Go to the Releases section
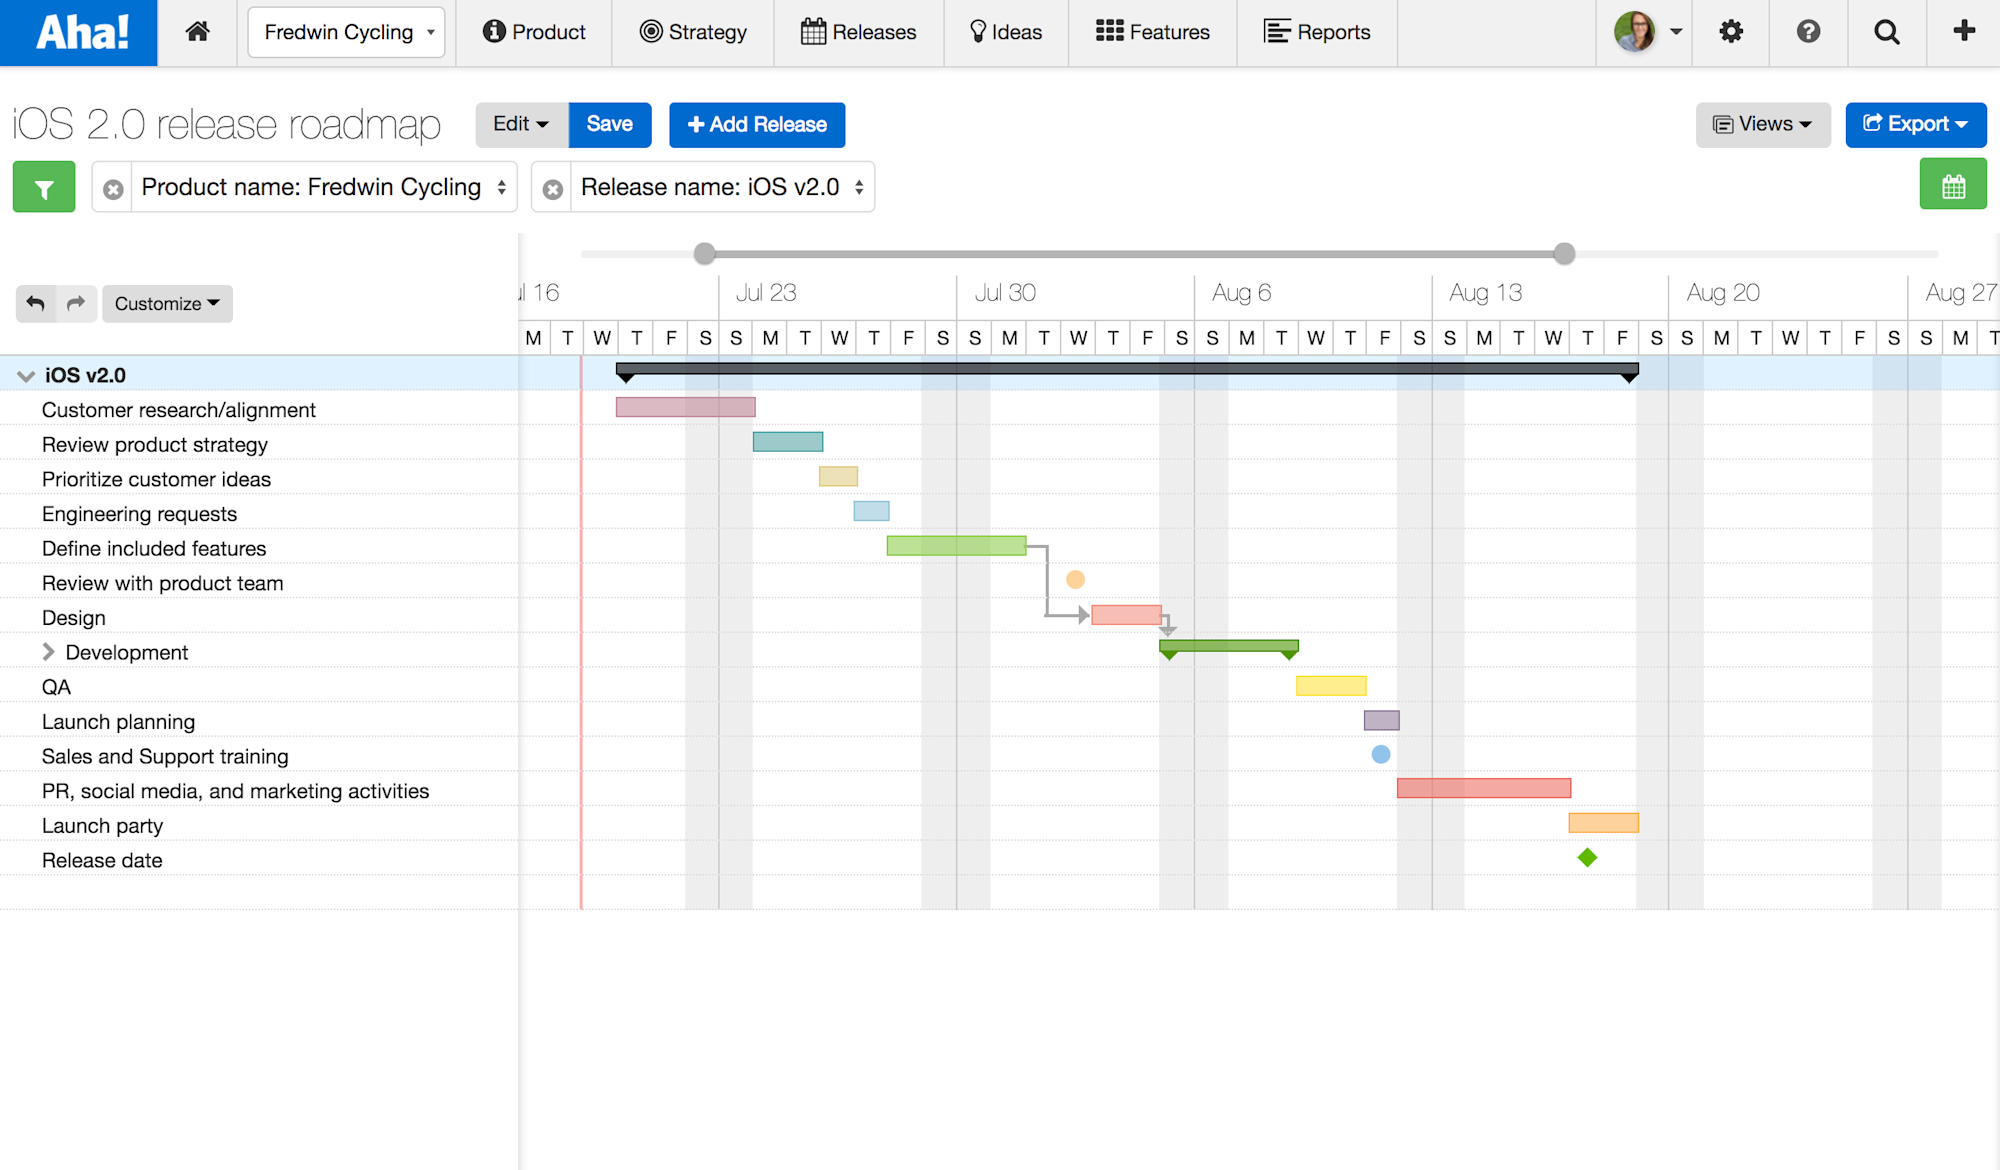2000x1170 pixels. 858,32
